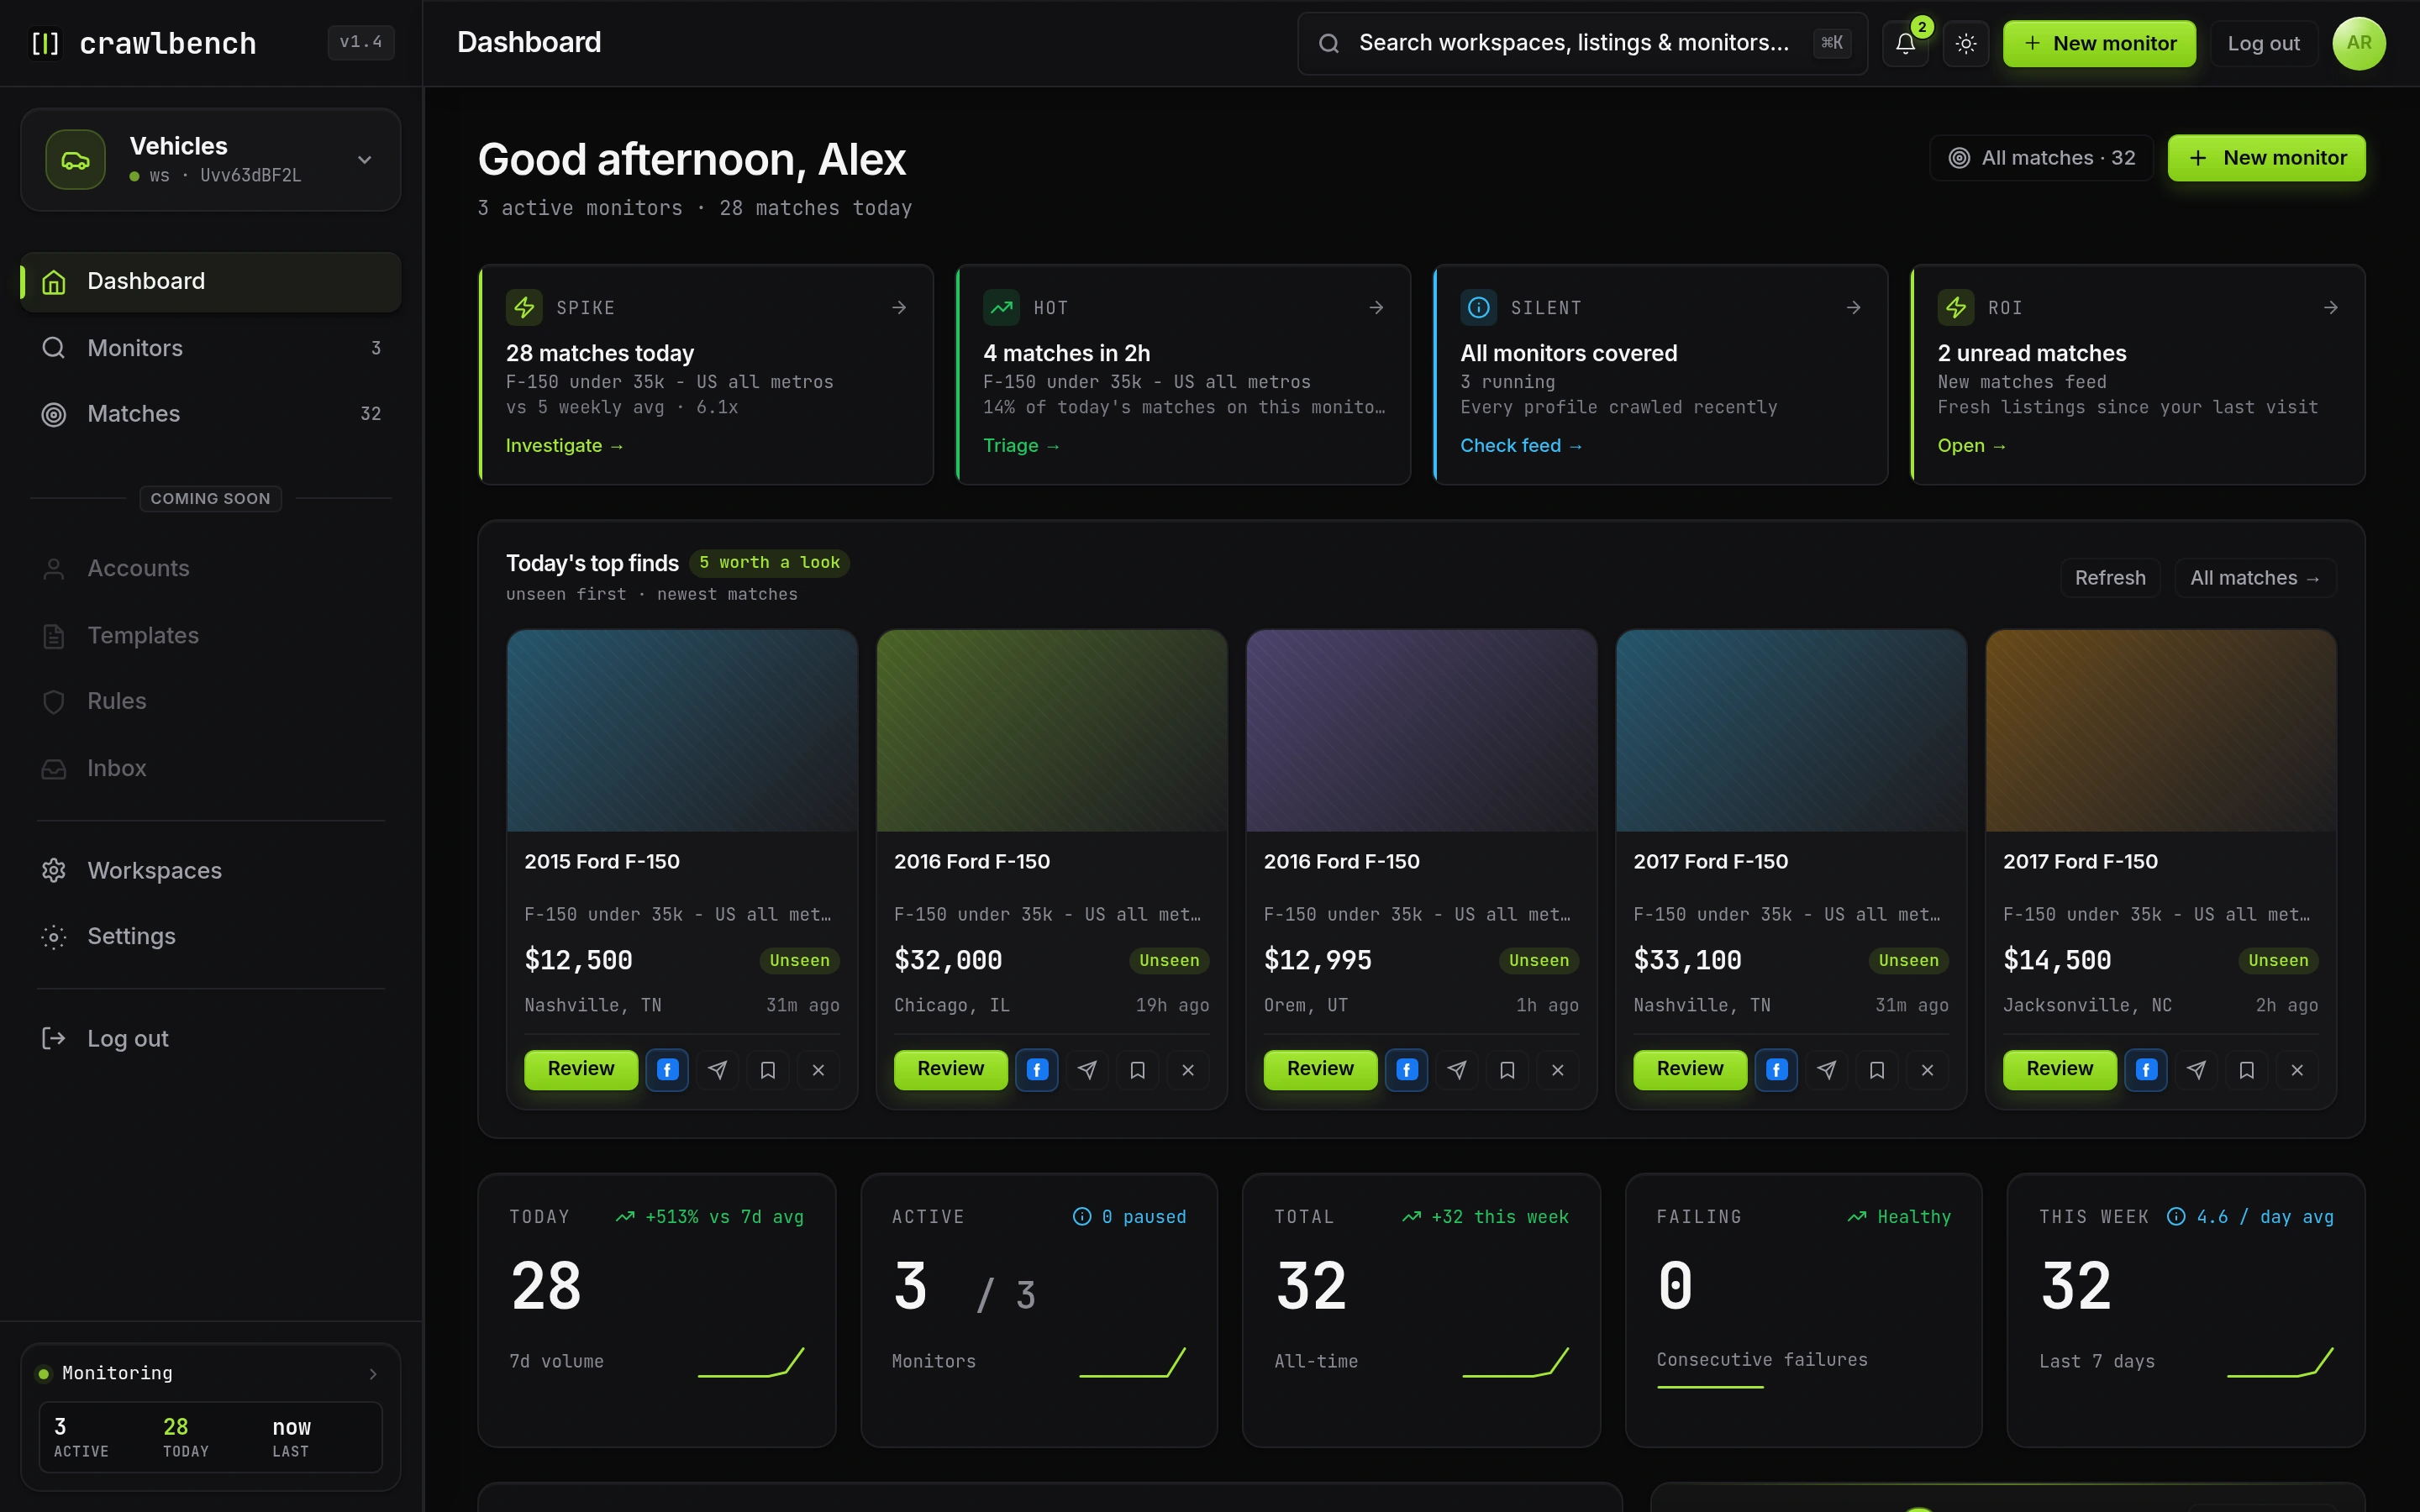2420x1512 pixels.
Task: Open Rules coming-soon item
Action: (211, 701)
